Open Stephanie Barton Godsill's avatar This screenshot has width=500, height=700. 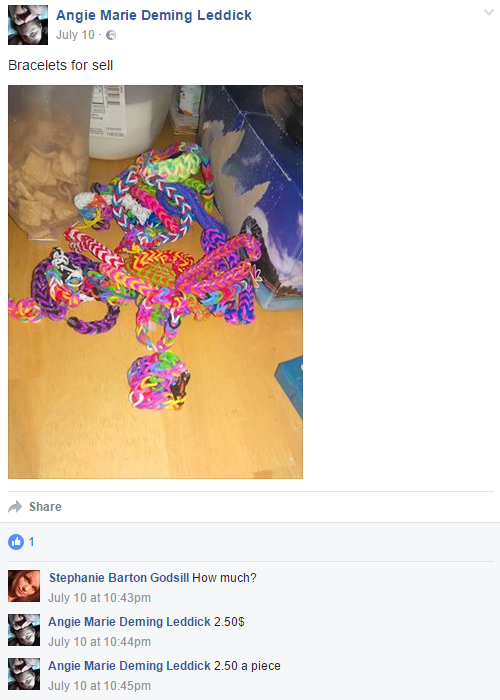pyautogui.click(x=24, y=586)
